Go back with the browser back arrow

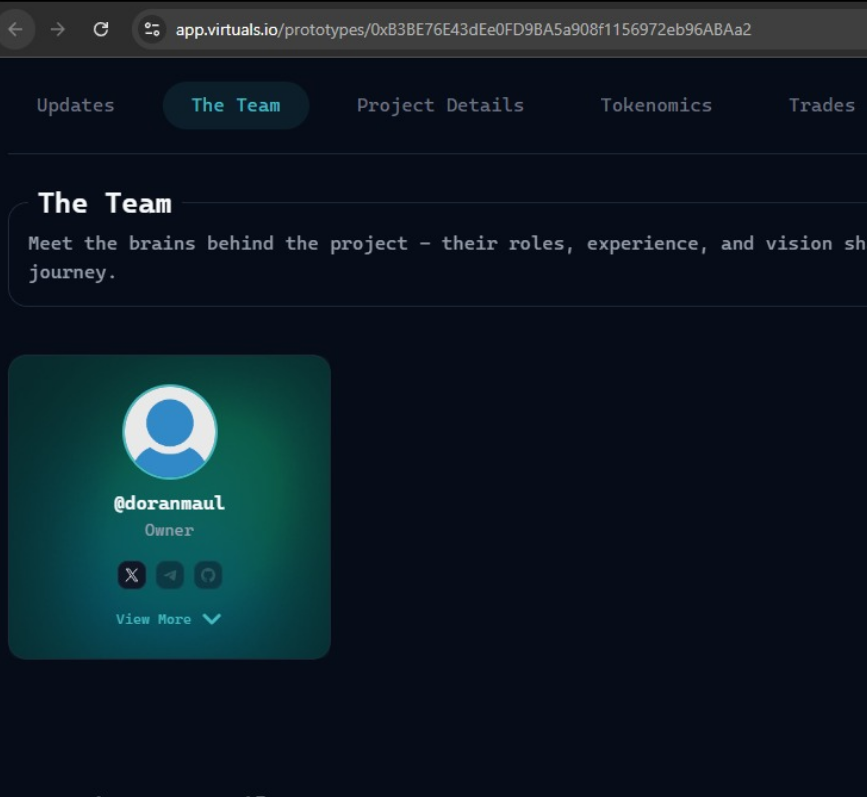tap(15, 29)
